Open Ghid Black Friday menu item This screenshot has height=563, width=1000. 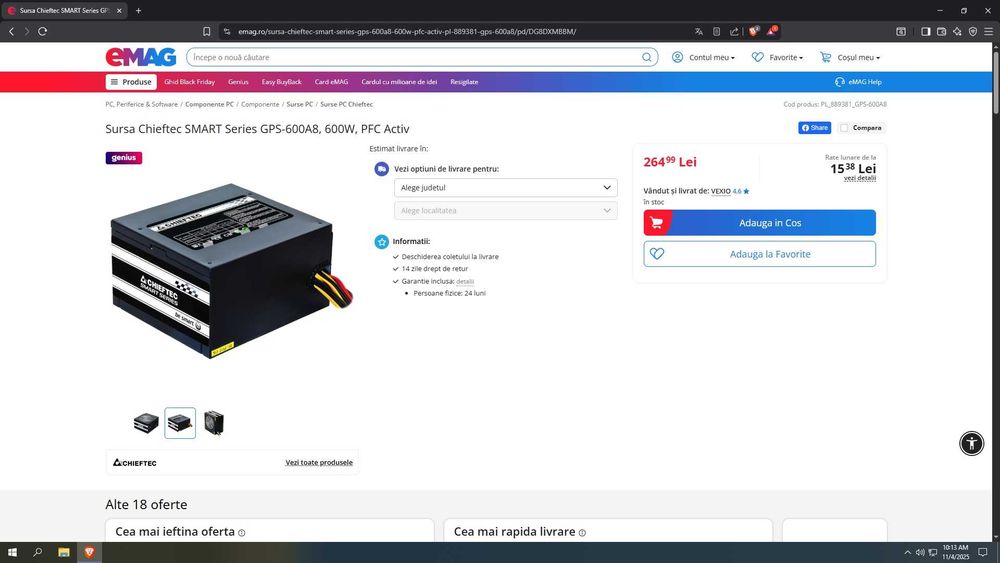(189, 82)
